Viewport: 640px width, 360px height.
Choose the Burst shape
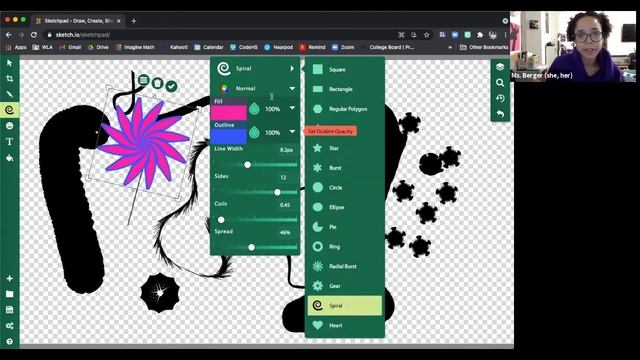pos(345,168)
